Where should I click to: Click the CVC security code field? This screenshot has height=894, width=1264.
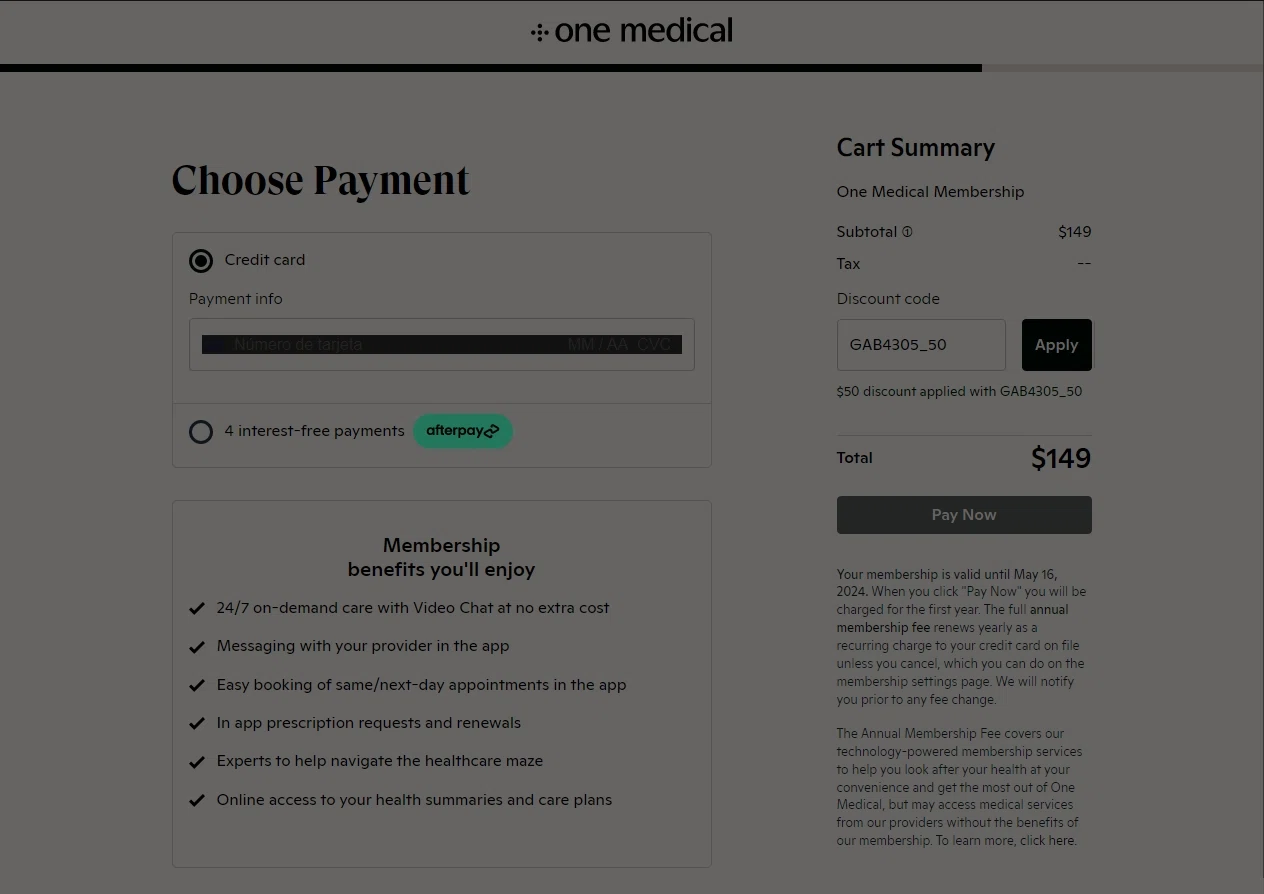[x=654, y=345]
